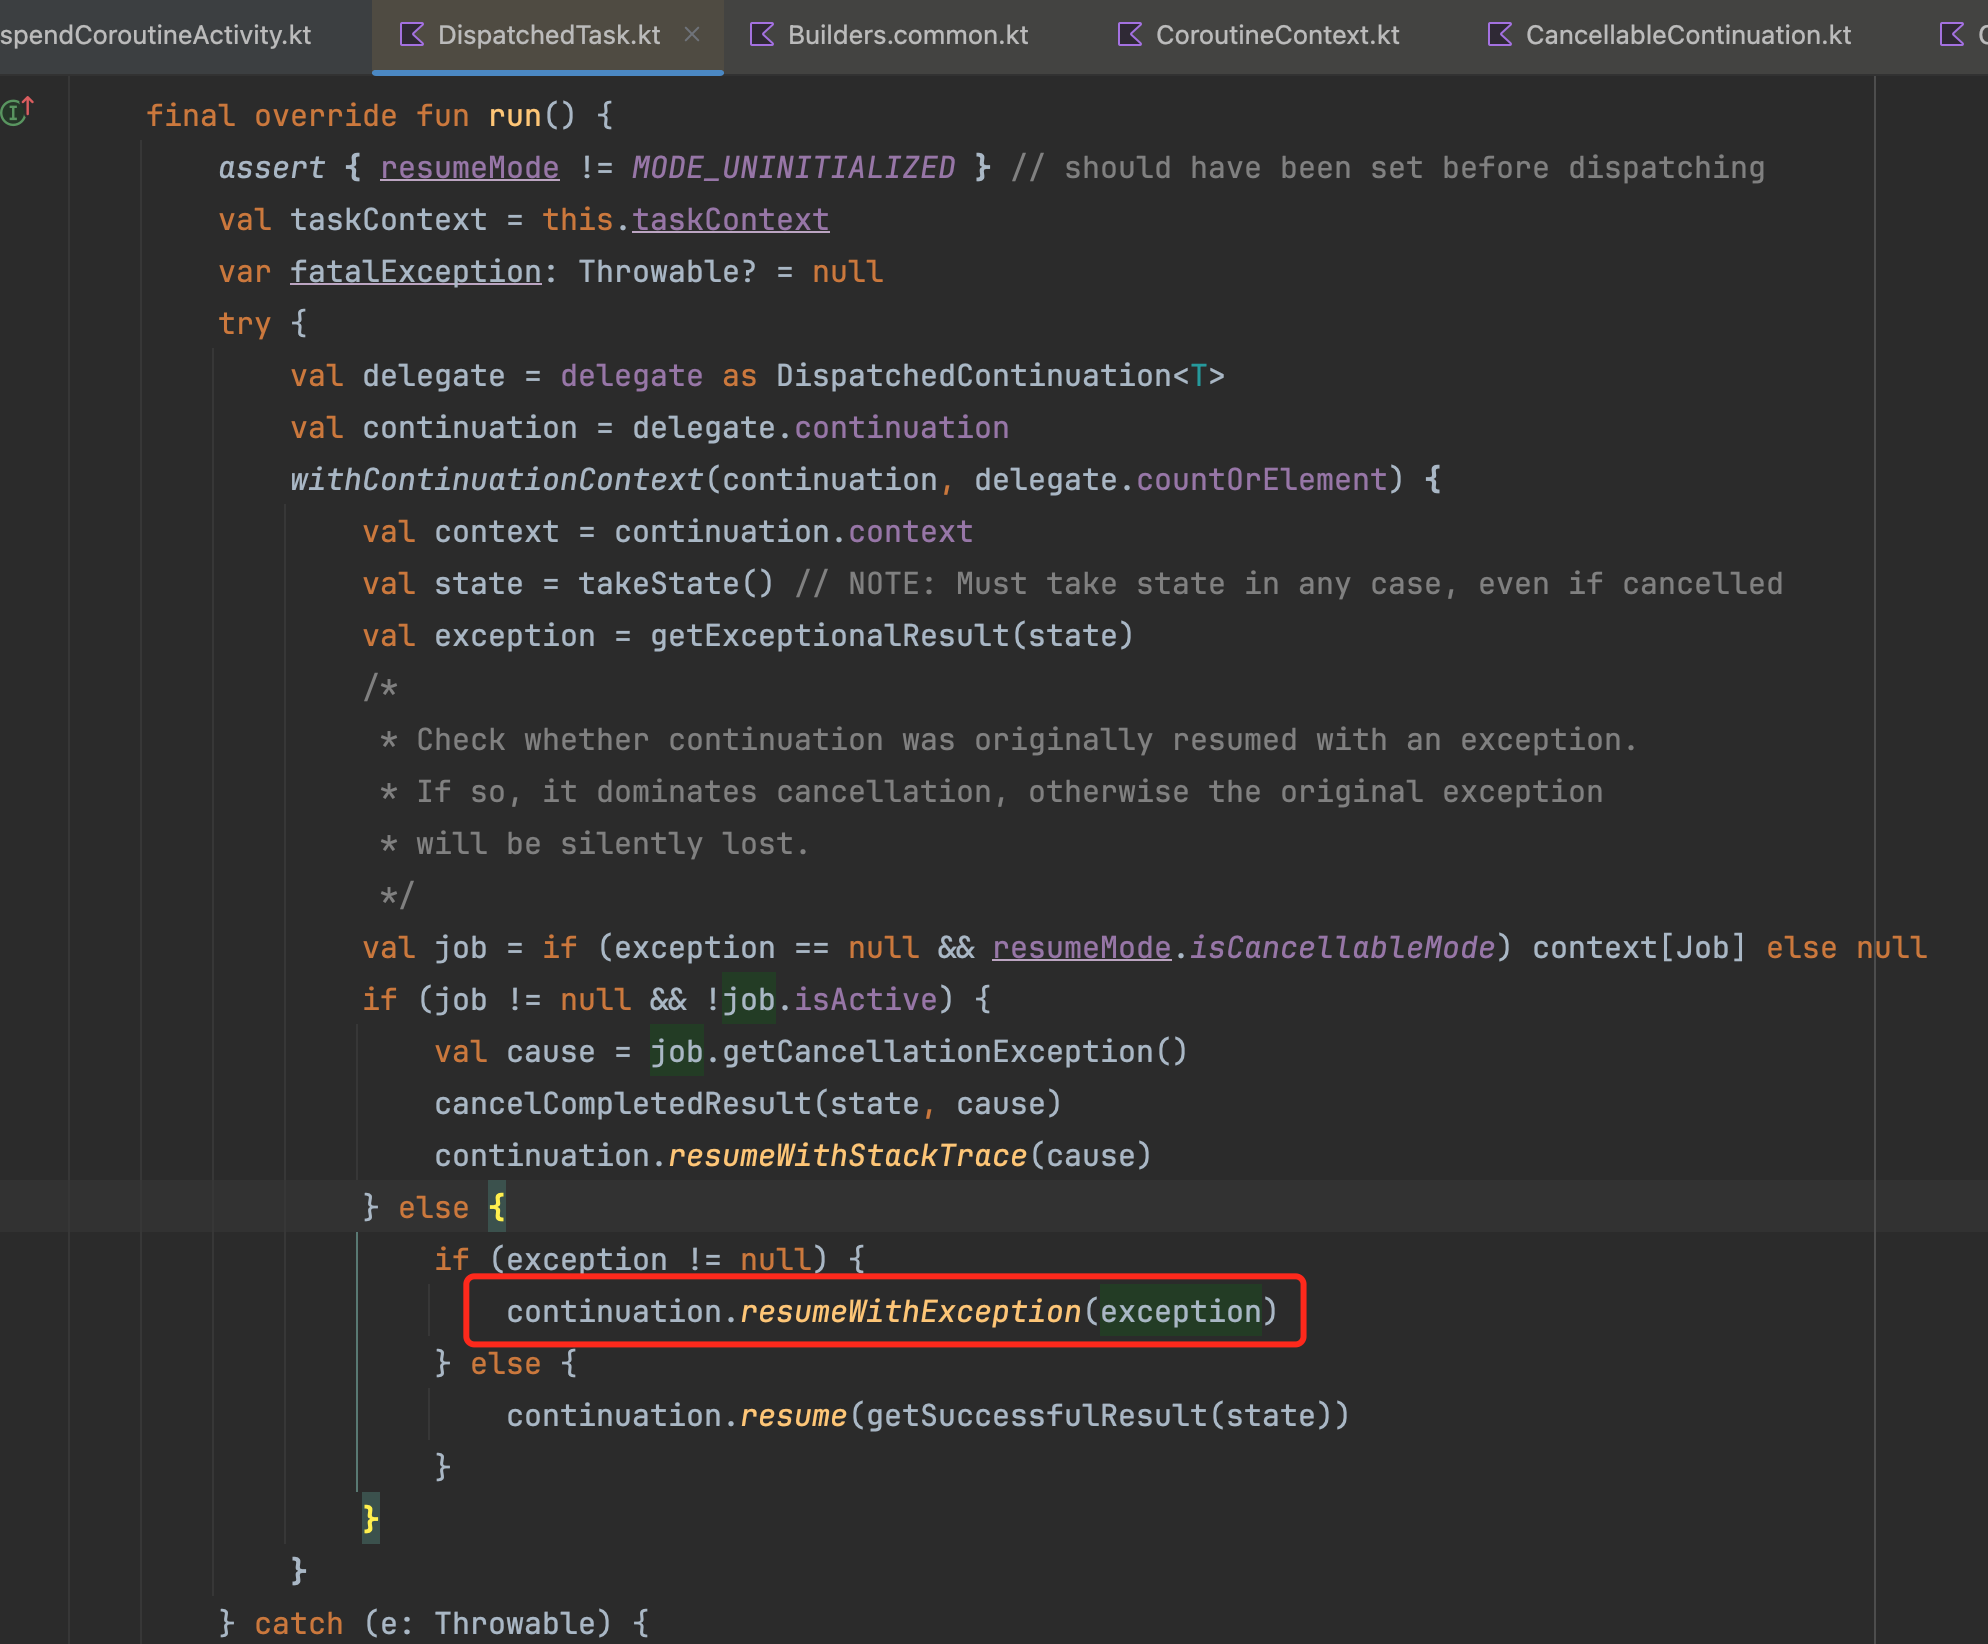
Task: Click the resumeMode reference in assert line
Action: [469, 167]
